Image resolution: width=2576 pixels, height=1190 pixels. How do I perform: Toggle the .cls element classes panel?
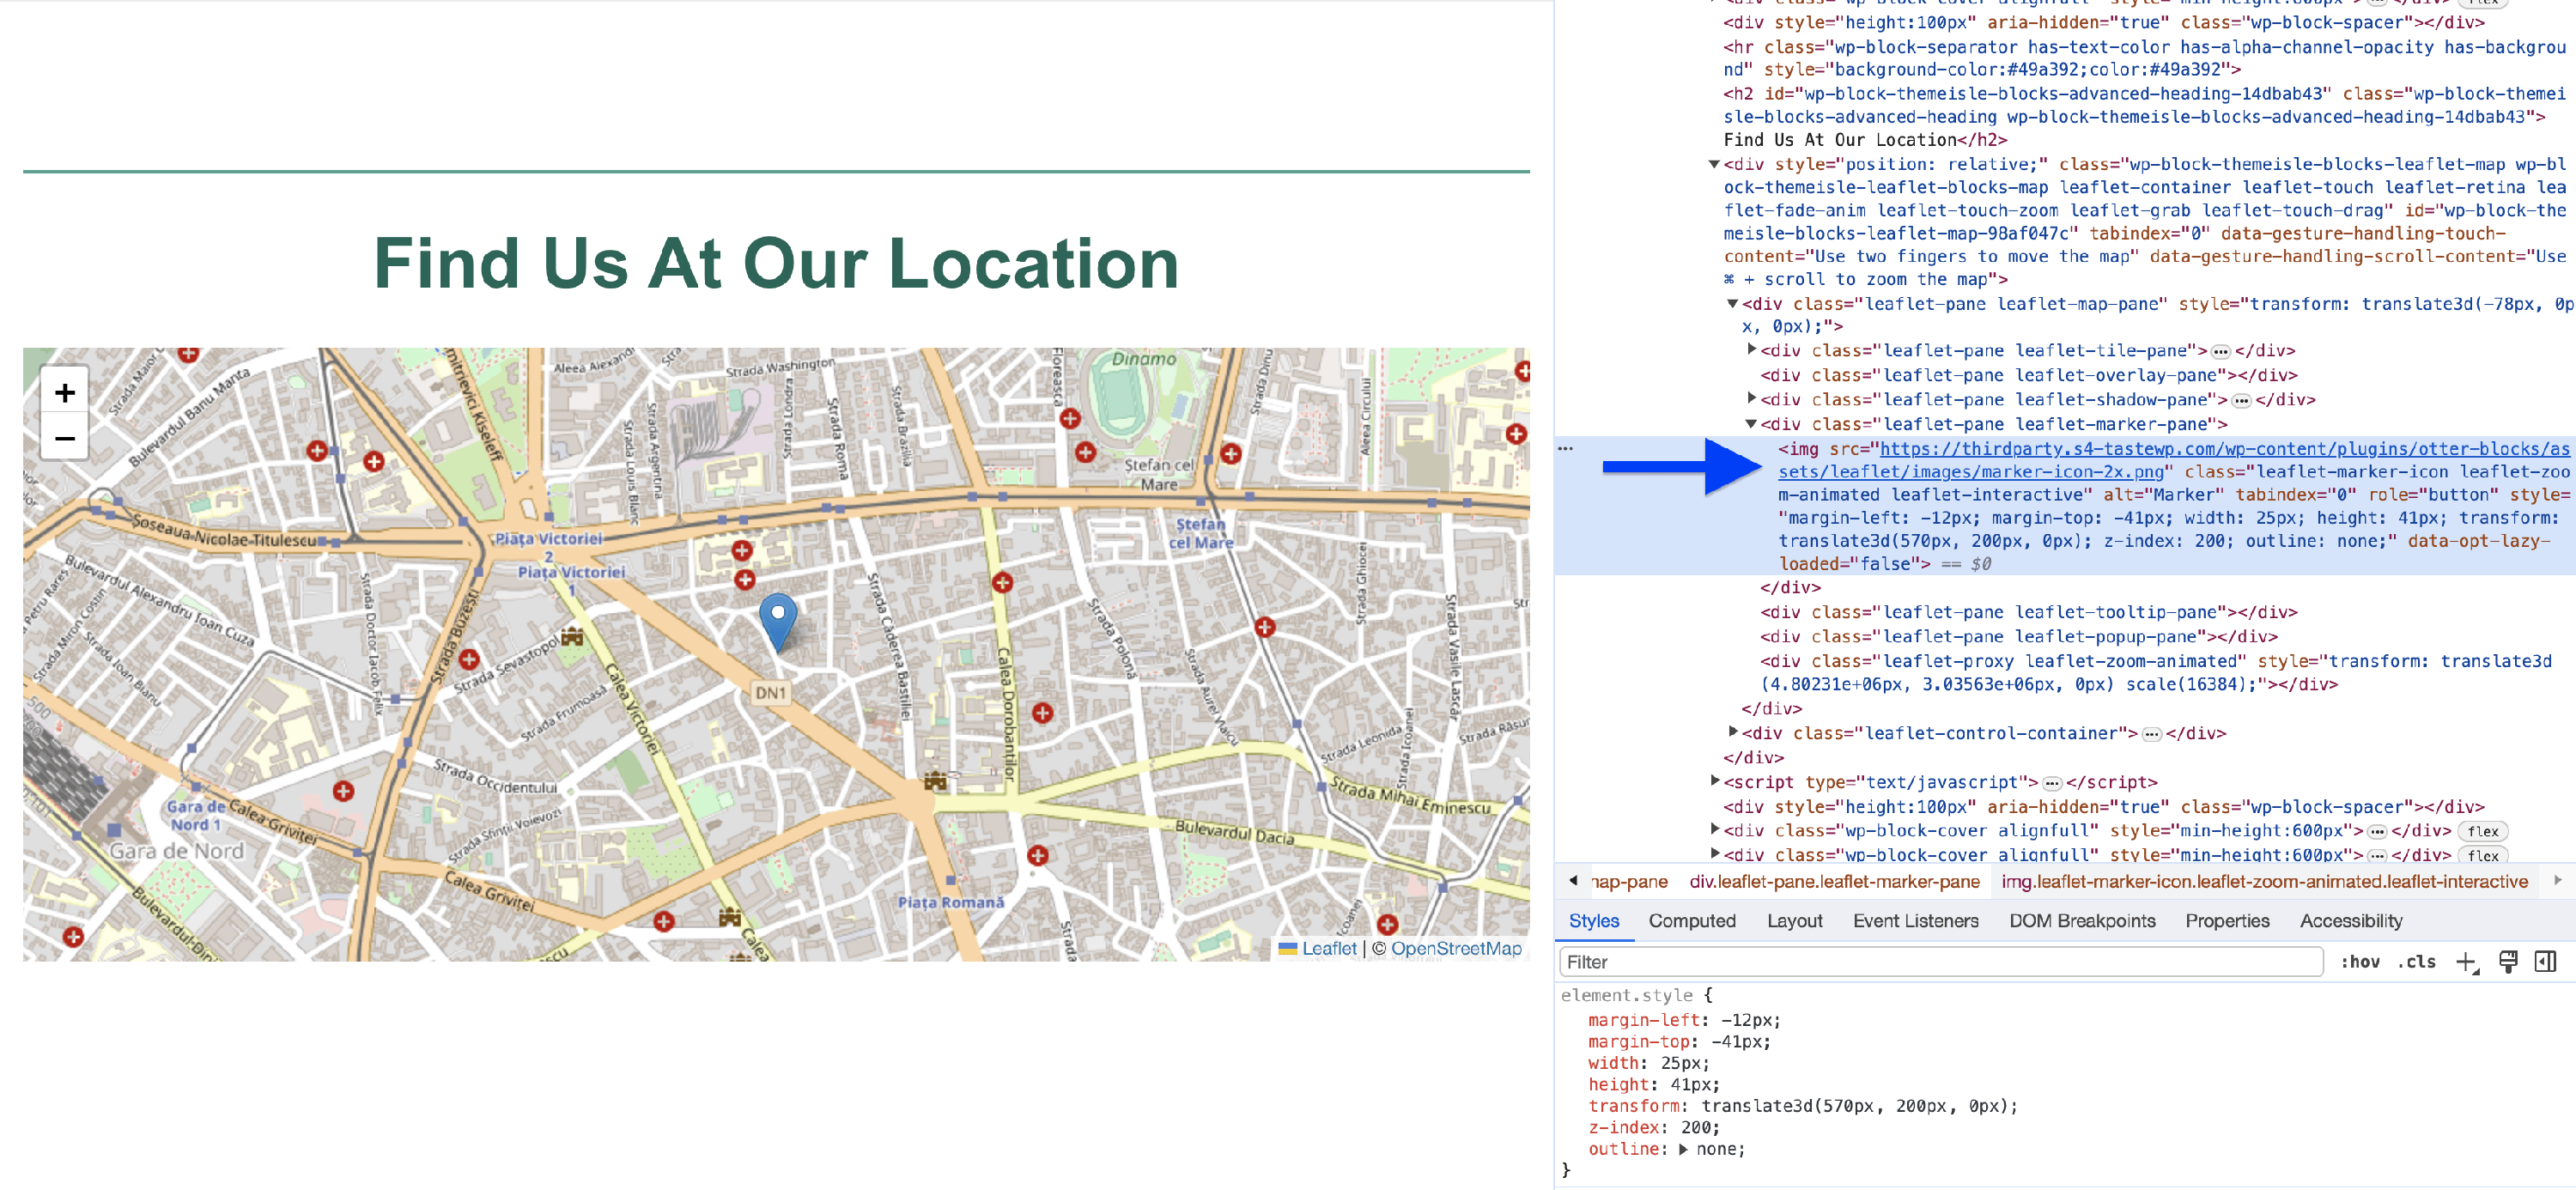click(x=2416, y=962)
